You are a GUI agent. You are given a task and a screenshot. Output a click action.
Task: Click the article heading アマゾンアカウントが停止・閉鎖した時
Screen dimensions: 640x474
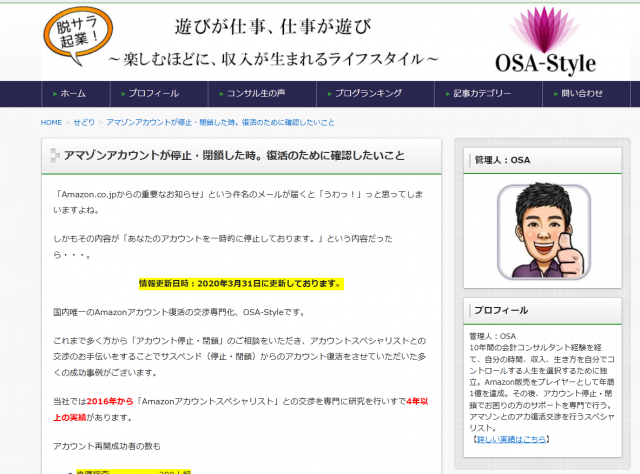234,156
